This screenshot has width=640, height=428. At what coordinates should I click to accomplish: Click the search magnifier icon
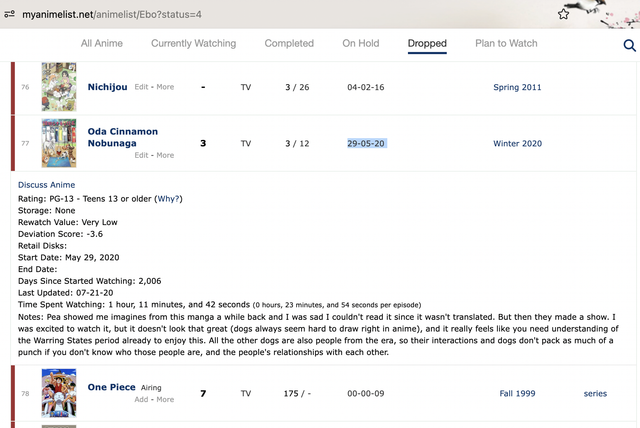(629, 46)
